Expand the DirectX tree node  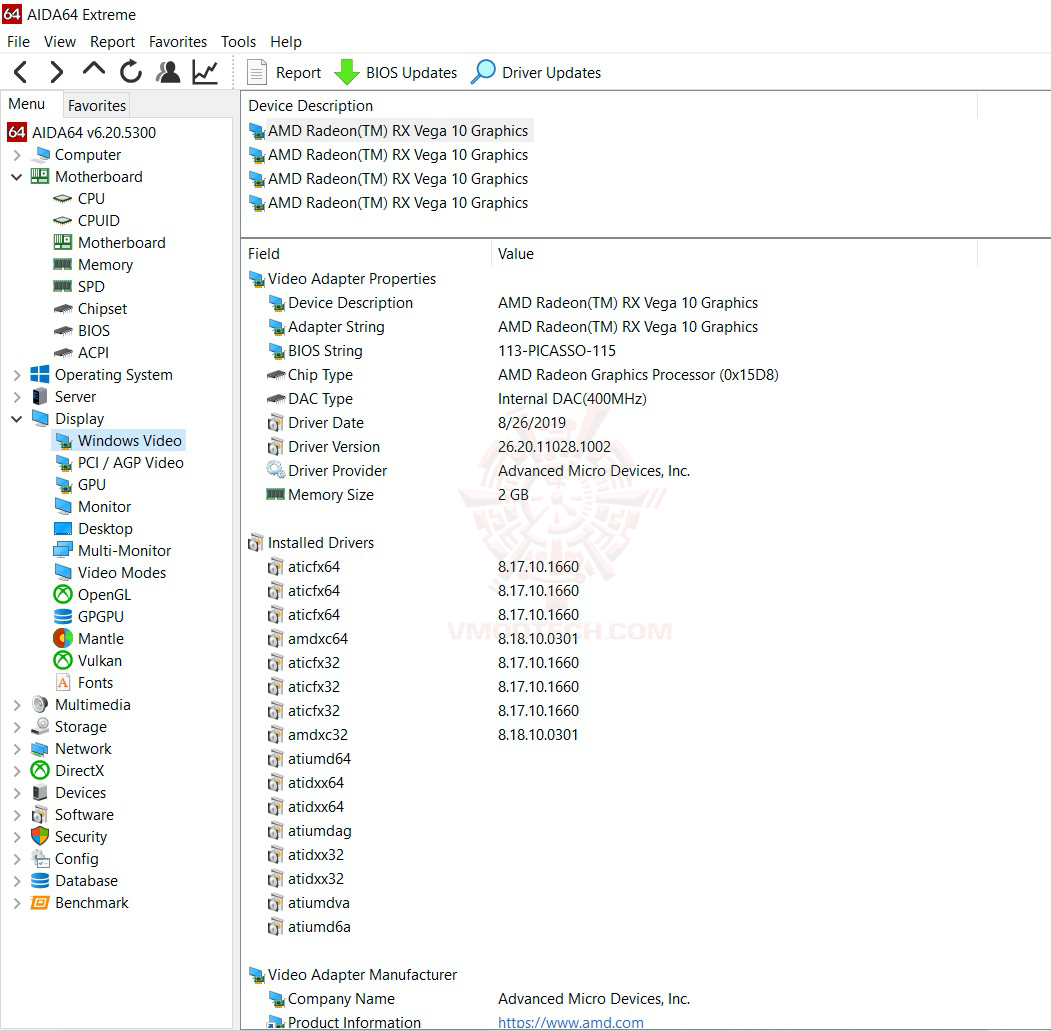coord(17,771)
